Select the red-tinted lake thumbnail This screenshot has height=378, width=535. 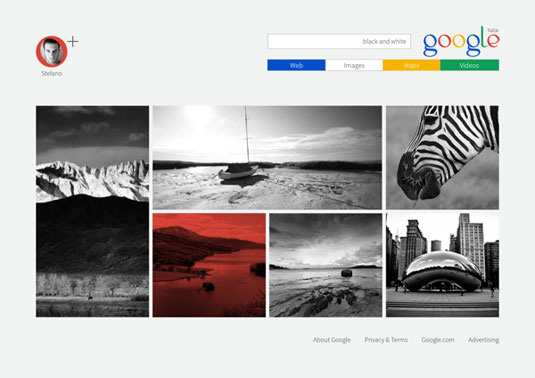tap(209, 265)
